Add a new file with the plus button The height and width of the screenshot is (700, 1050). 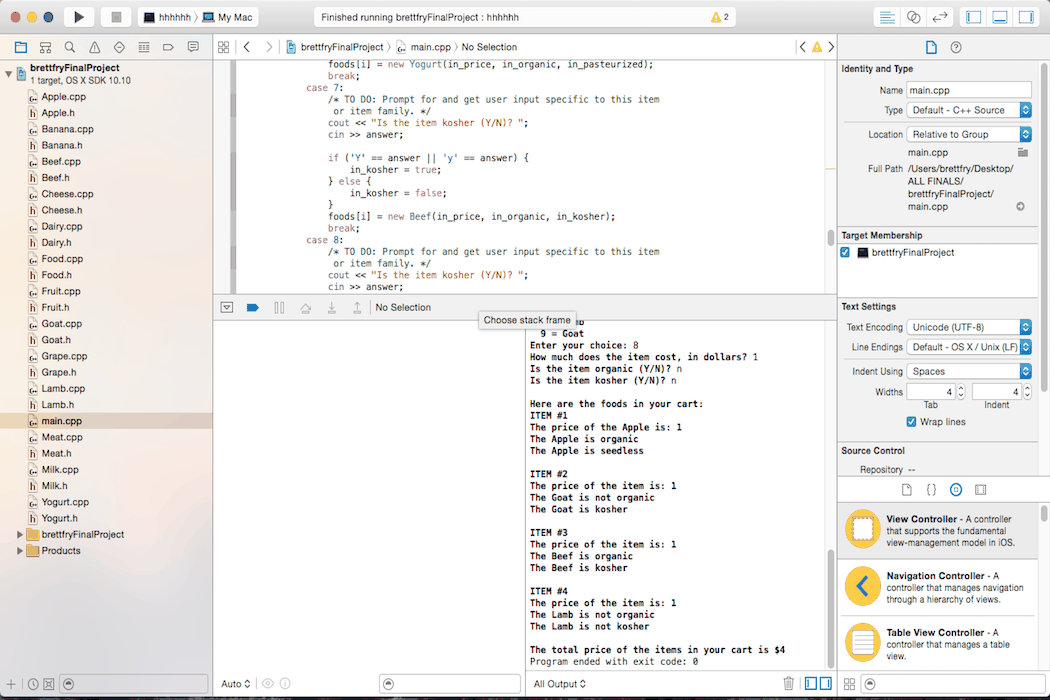coord(11,684)
